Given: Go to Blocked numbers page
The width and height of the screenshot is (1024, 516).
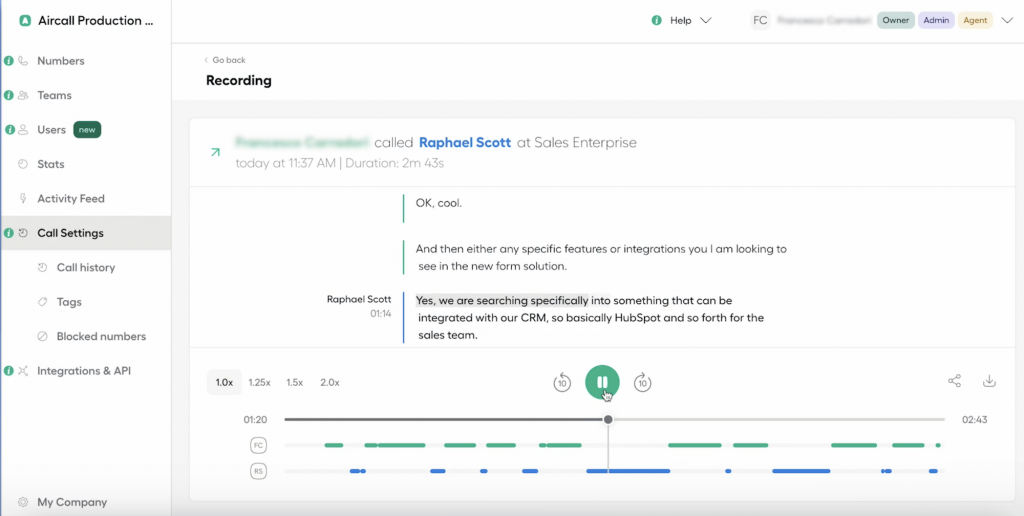Looking at the screenshot, I should (101, 337).
